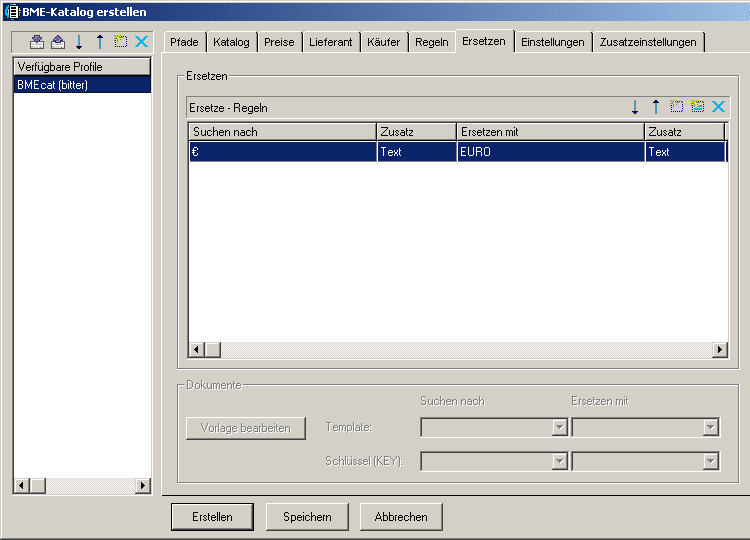Click the profile list scroll right arrow
Screen dimensions: 750x540
tap(143, 486)
